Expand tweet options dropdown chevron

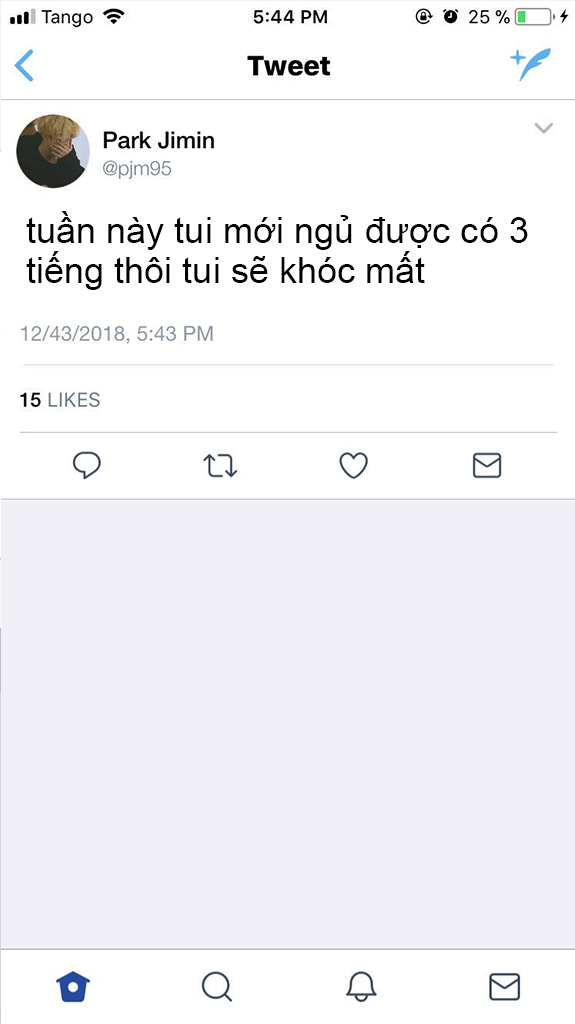click(544, 128)
